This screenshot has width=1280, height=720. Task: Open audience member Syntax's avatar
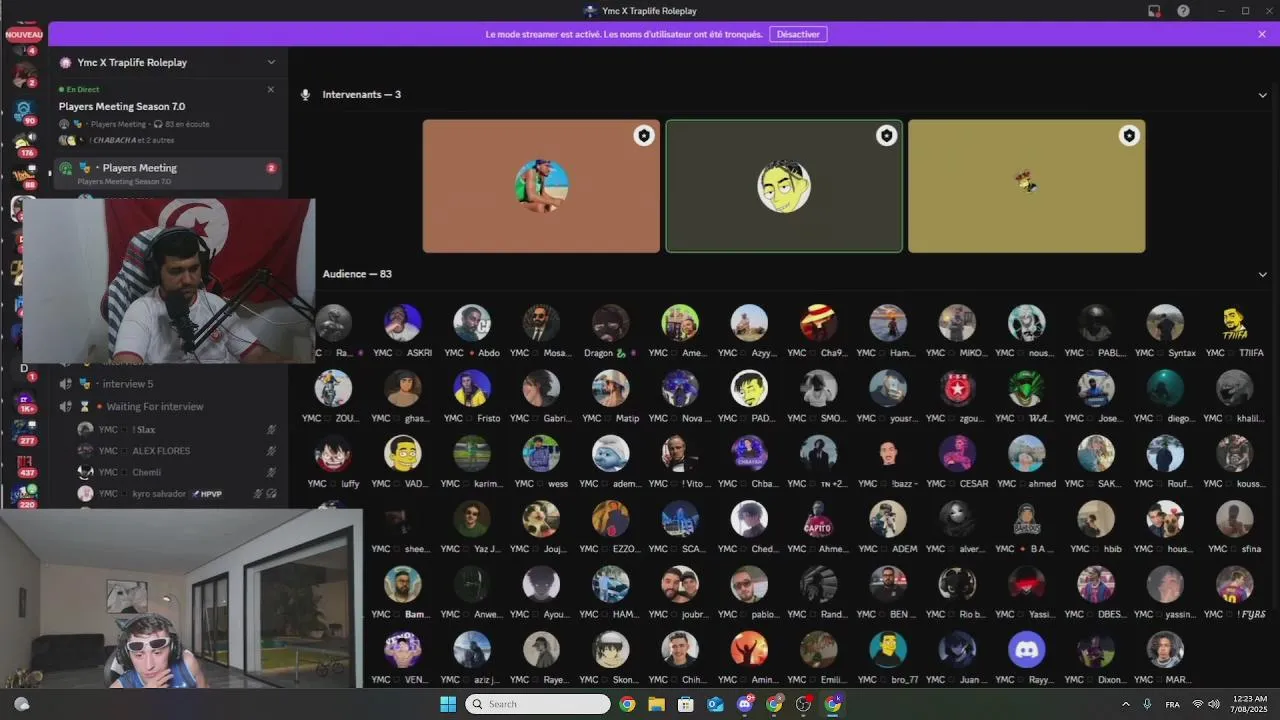tap(1165, 323)
